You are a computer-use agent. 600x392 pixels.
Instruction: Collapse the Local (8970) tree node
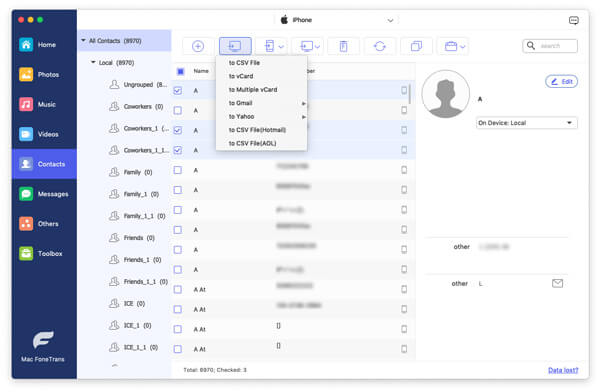coord(93,62)
